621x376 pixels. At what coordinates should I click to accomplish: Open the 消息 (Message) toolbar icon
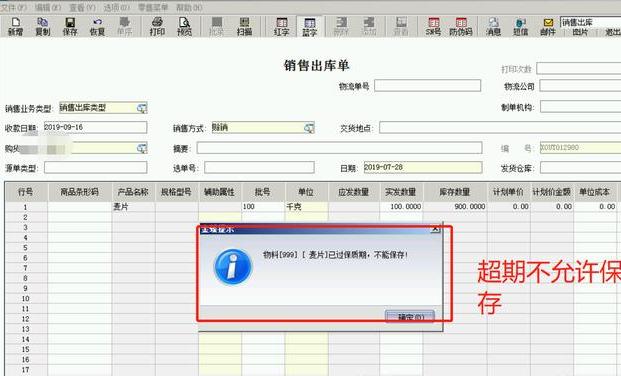tap(493, 27)
